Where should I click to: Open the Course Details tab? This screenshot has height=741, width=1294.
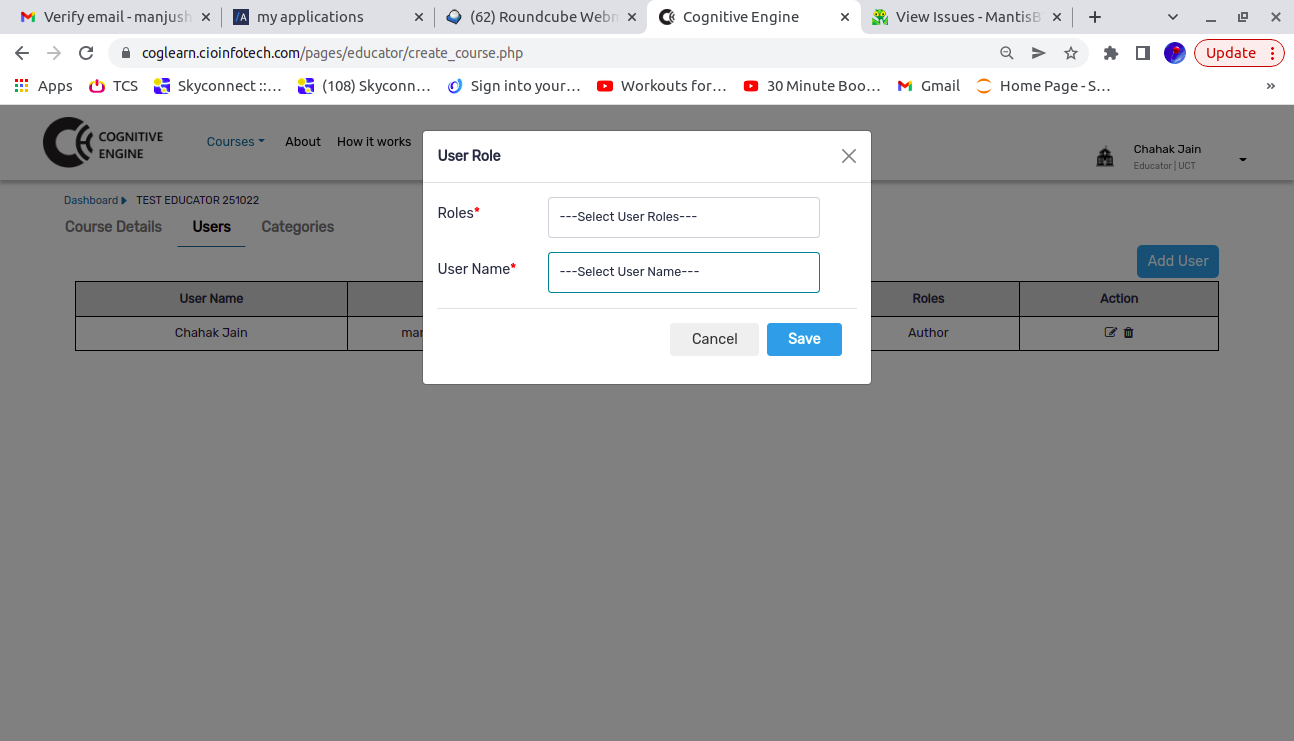(x=113, y=227)
